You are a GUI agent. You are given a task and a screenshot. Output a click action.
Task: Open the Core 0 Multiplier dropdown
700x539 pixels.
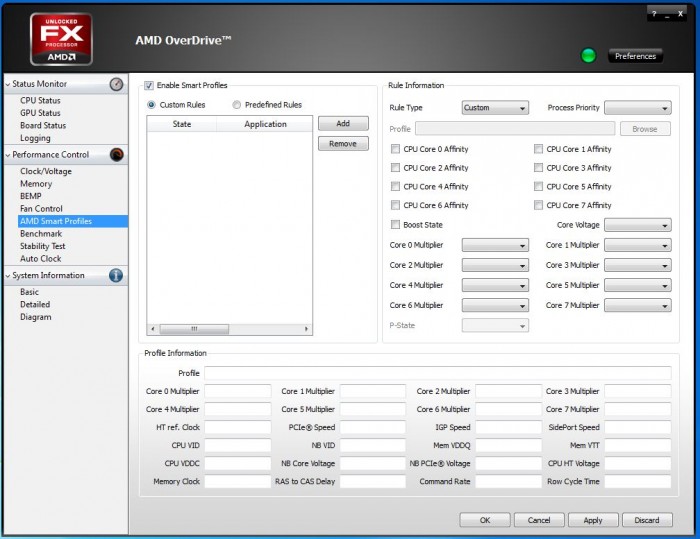click(x=495, y=245)
